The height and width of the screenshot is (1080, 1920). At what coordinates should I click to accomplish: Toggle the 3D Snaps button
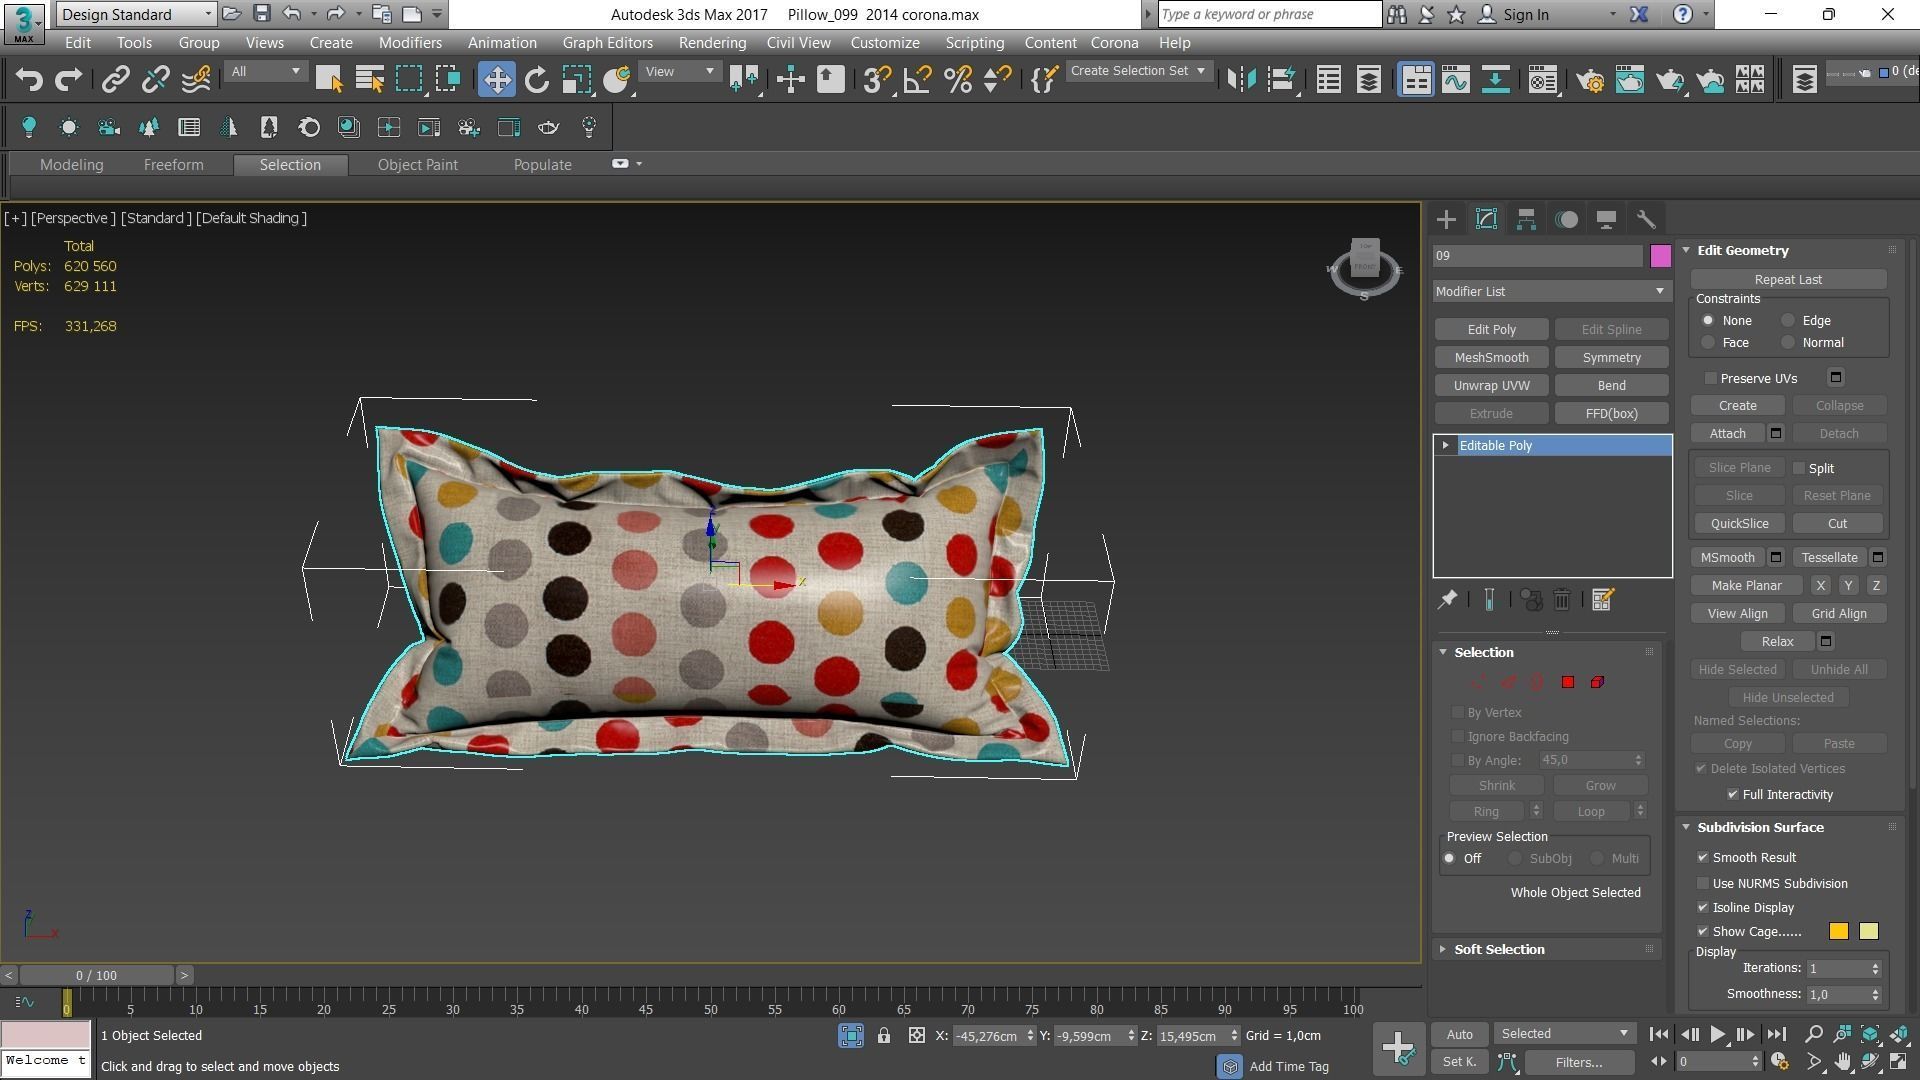[877, 80]
